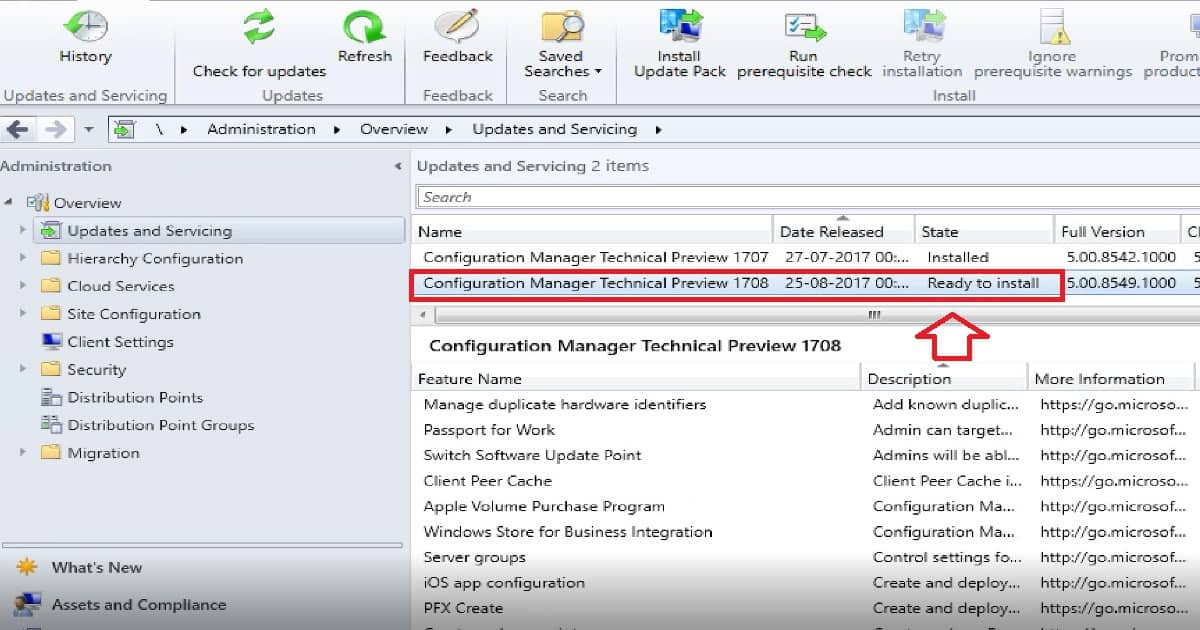Expand the Updates and Servicing tree node

click(x=23, y=230)
